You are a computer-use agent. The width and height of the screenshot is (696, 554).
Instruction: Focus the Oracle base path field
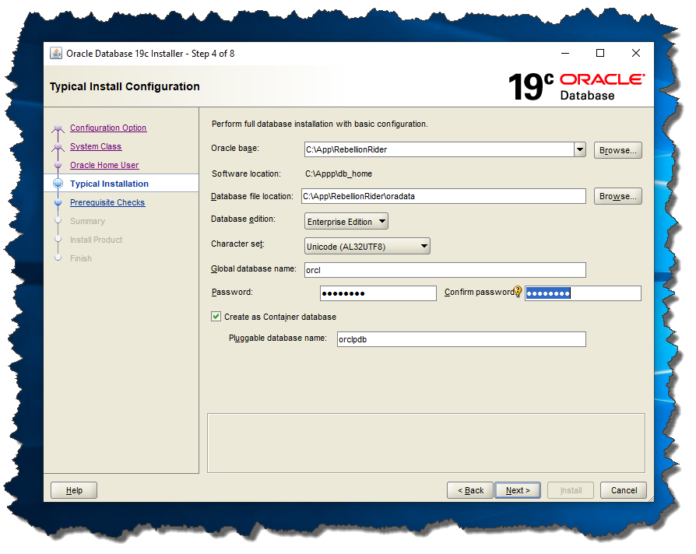click(x=439, y=150)
